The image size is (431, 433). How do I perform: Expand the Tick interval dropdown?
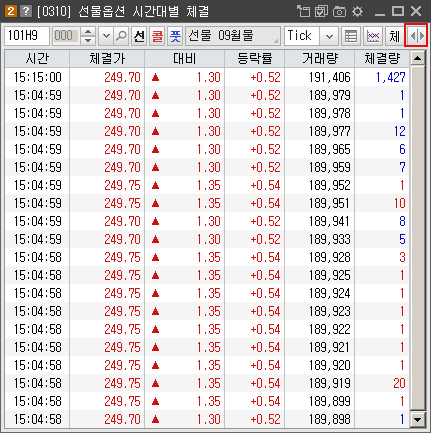(x=329, y=36)
